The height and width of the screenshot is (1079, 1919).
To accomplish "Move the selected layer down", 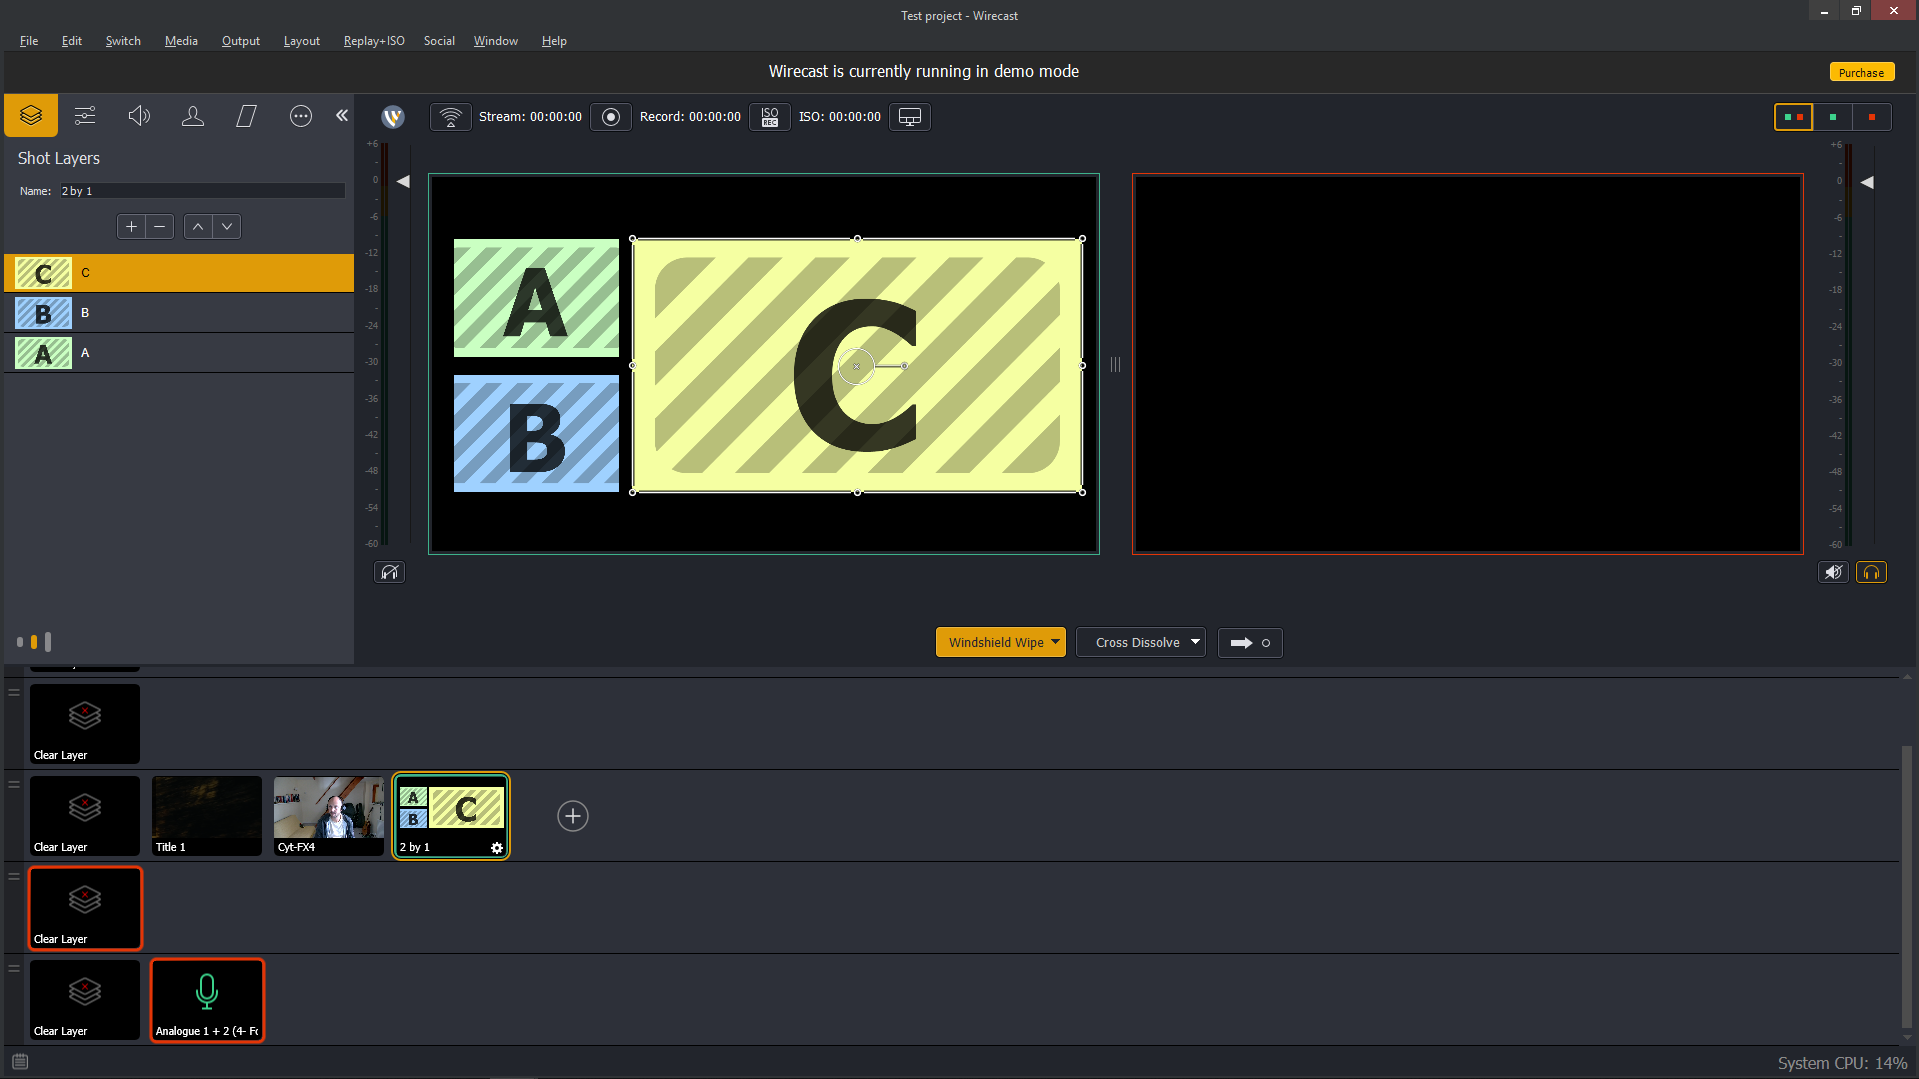I will click(x=227, y=227).
